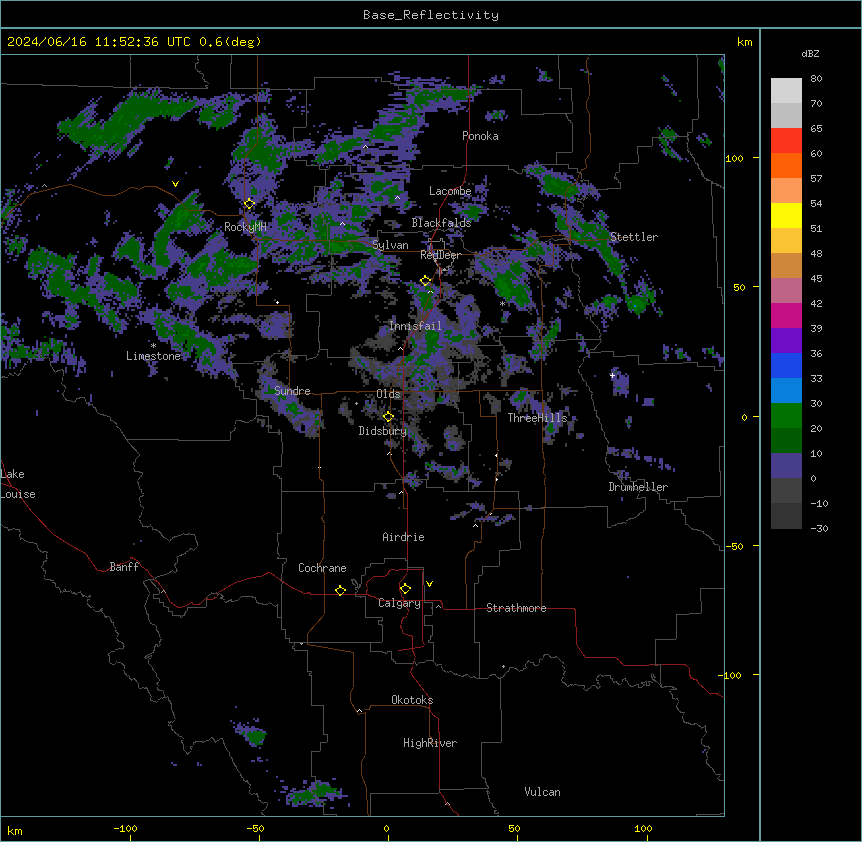Select the 57 dBZ orange color swatch
This screenshot has height=842, width=862.
click(786, 165)
